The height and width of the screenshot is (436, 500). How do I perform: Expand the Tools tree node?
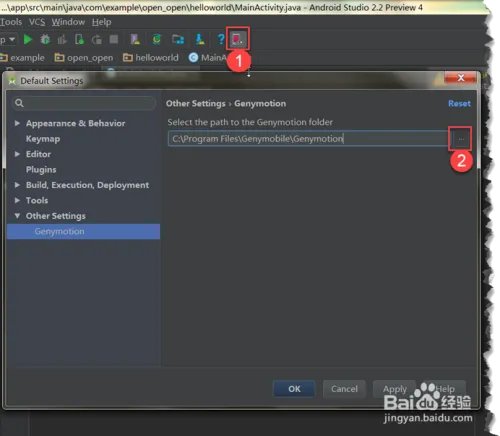pos(17,200)
